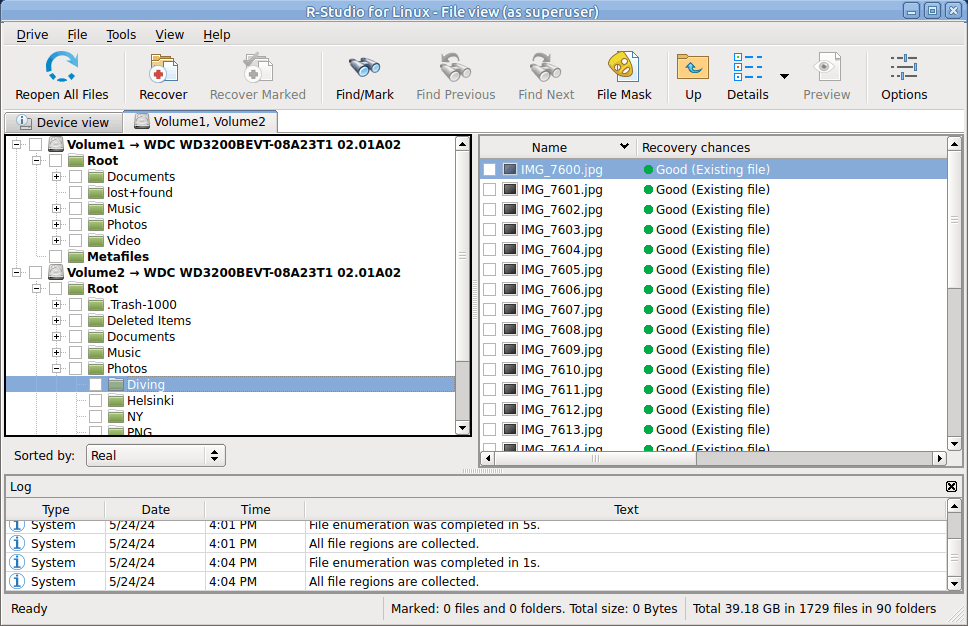Open the View menu

point(169,35)
